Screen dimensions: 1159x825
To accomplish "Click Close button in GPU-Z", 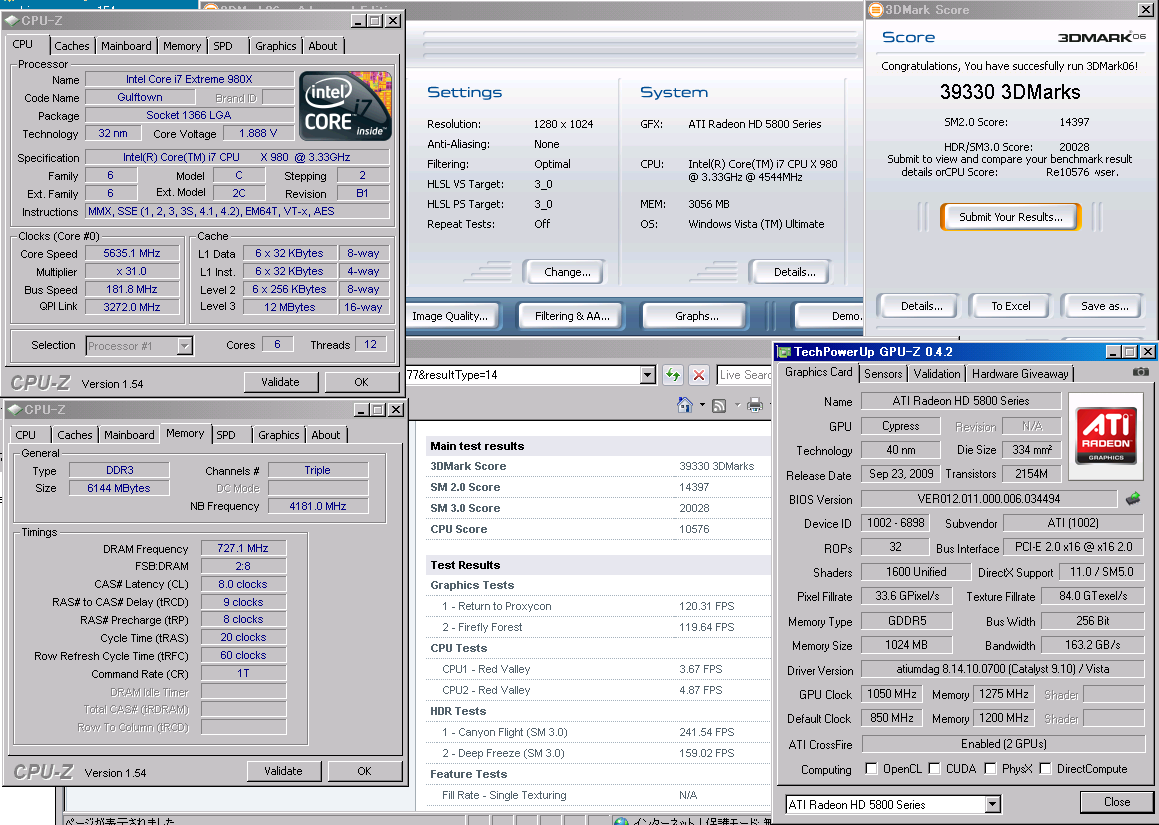I will [x=1116, y=802].
